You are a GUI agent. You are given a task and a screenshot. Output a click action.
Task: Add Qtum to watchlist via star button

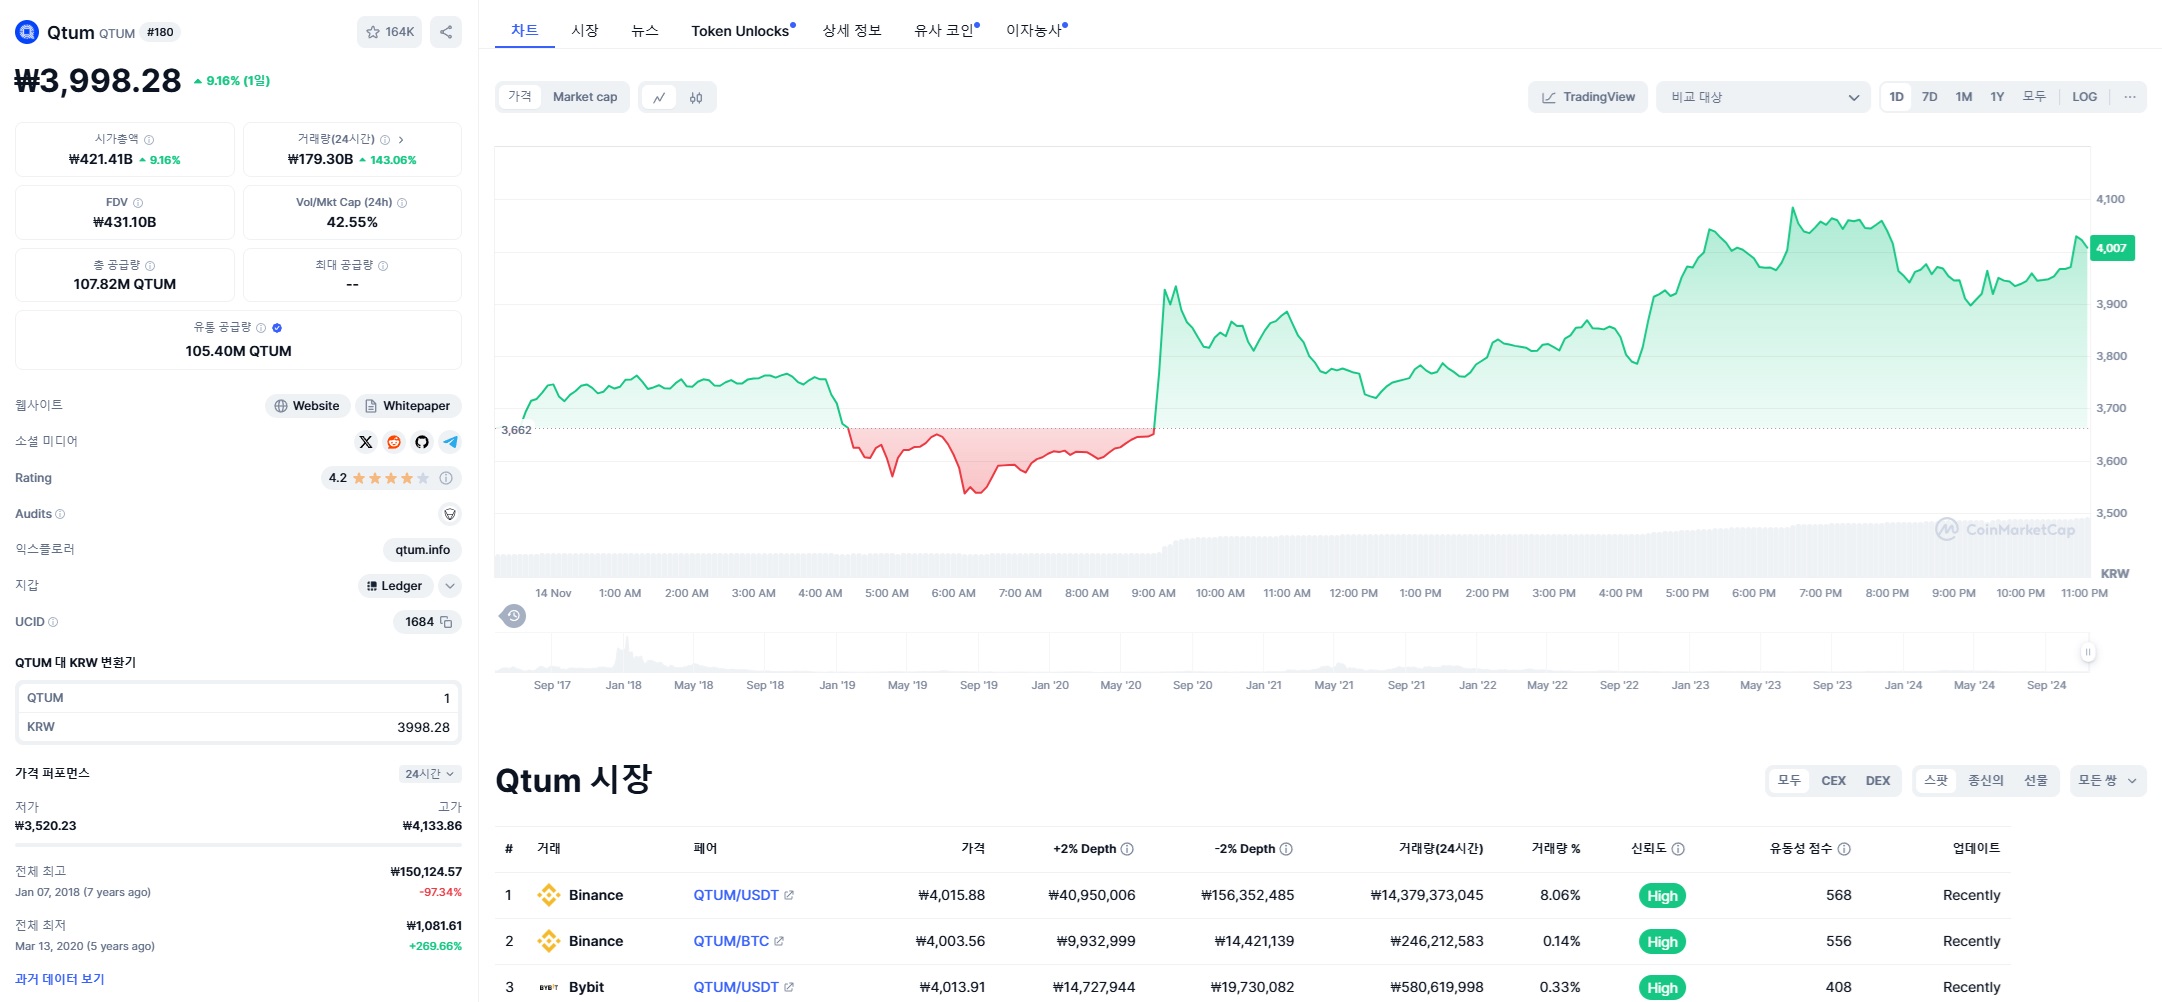pos(389,32)
